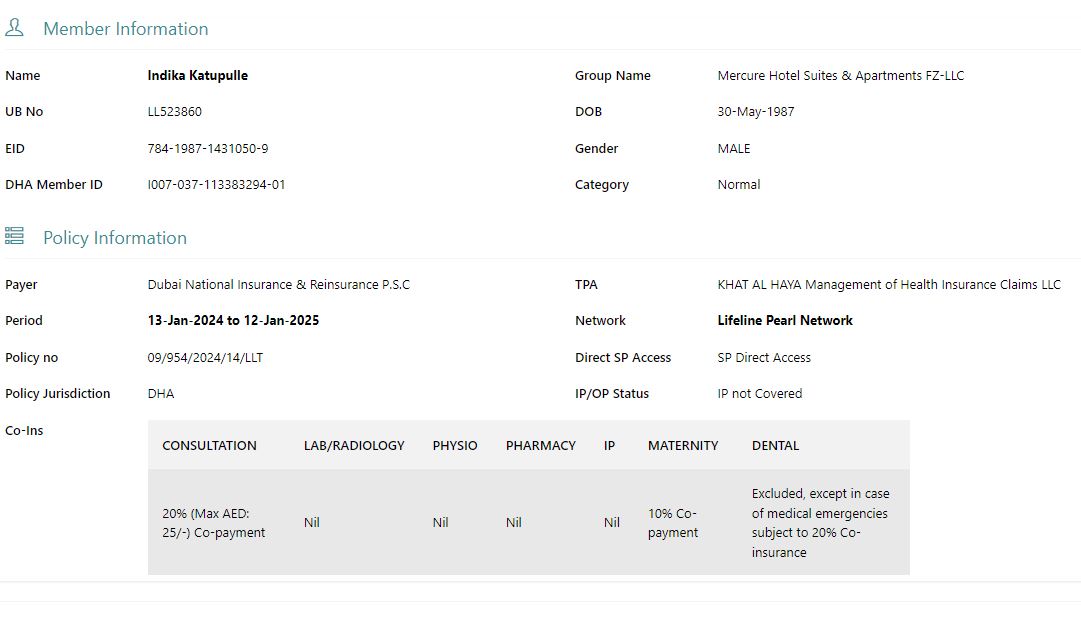This screenshot has width=1081, height=626.
Task: Select the date of birth 30-May-1987
Action: tap(755, 112)
